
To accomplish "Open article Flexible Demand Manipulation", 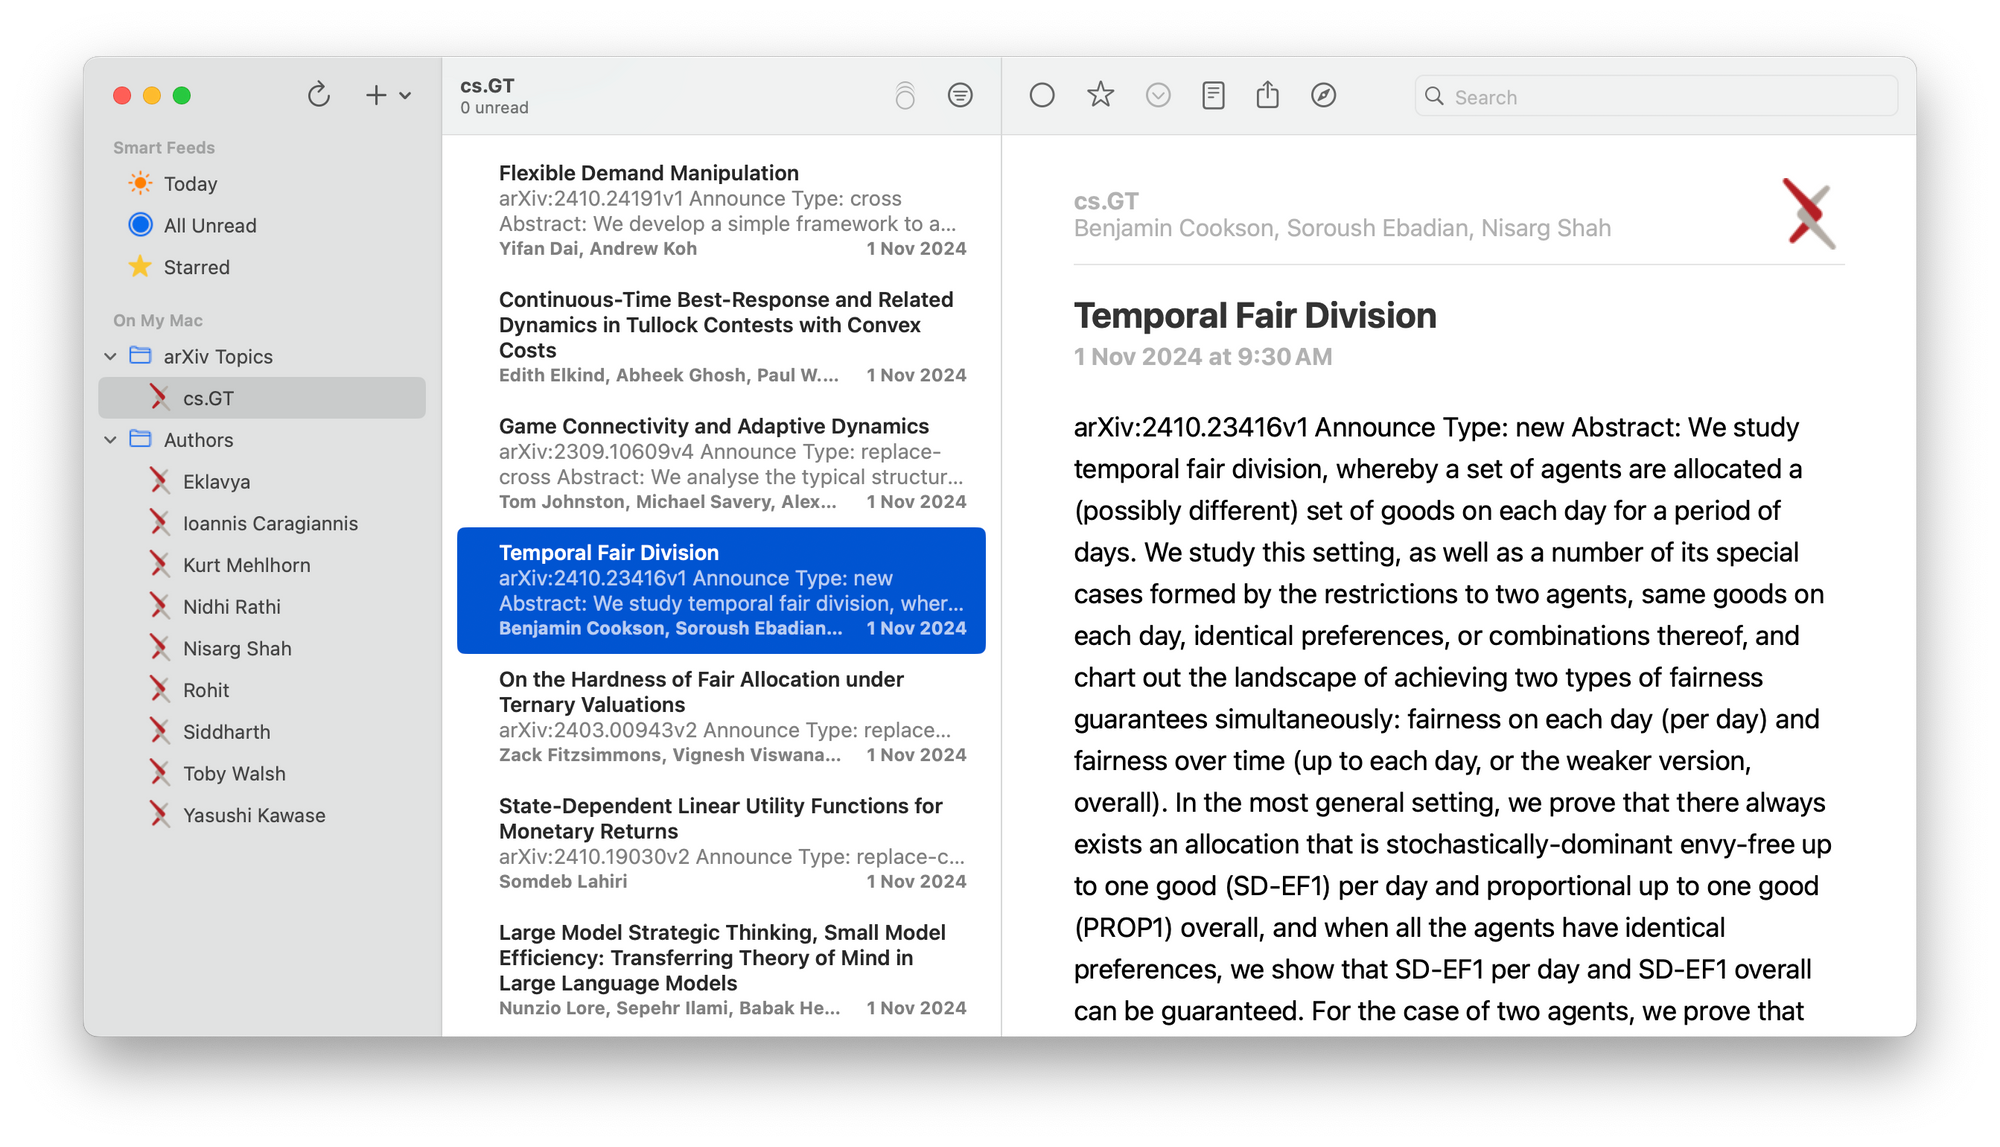I will (721, 211).
